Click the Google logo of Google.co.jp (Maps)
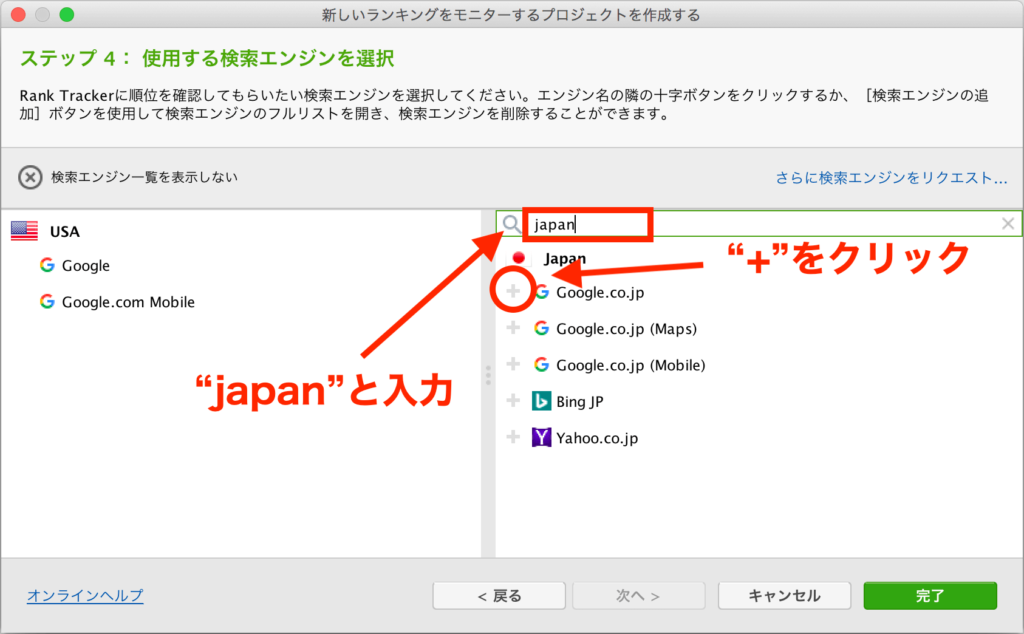The height and width of the screenshot is (634, 1024). pyautogui.click(x=541, y=328)
